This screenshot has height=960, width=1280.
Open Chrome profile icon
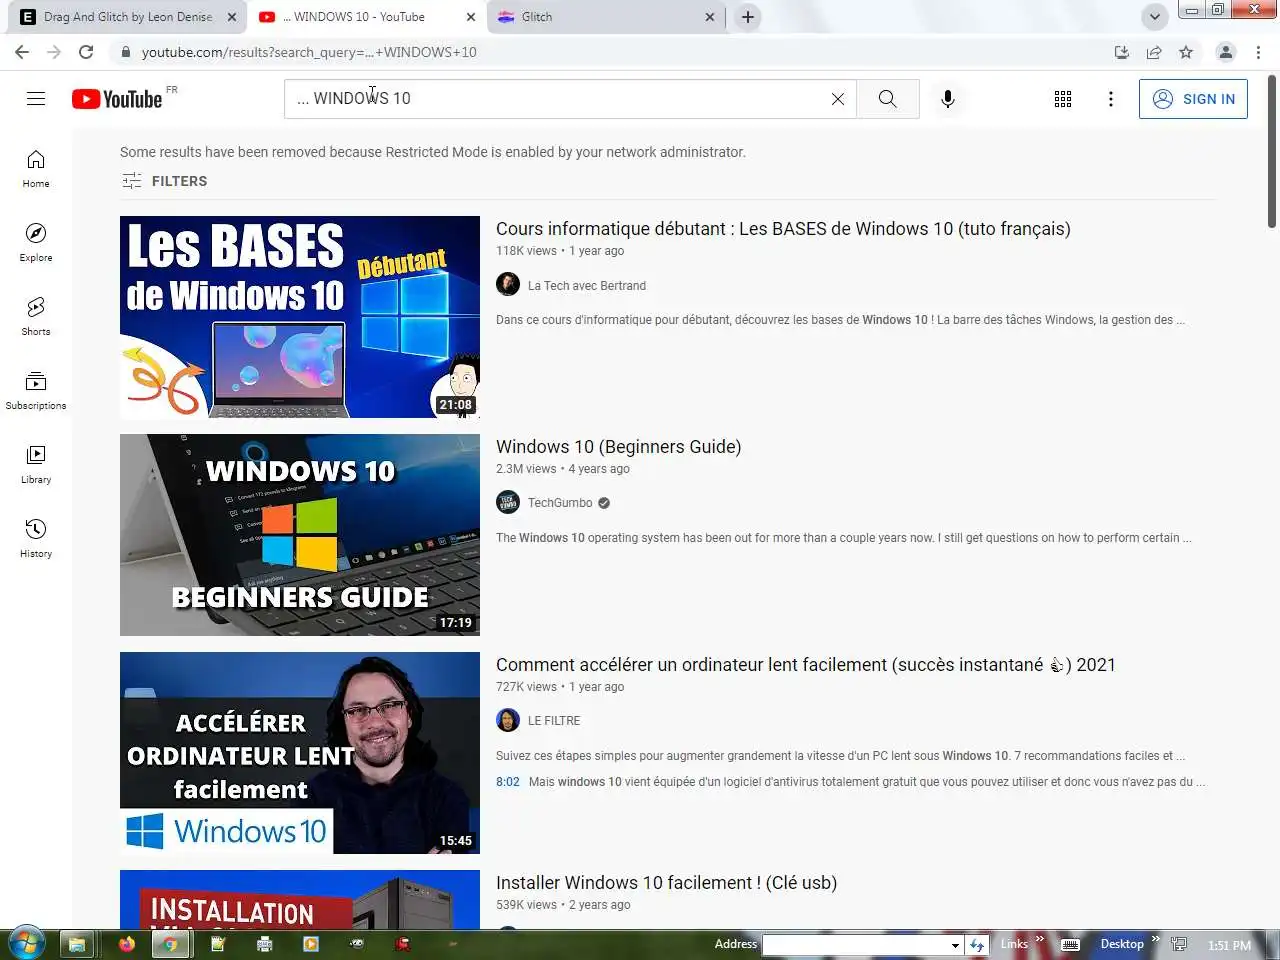point(1226,52)
